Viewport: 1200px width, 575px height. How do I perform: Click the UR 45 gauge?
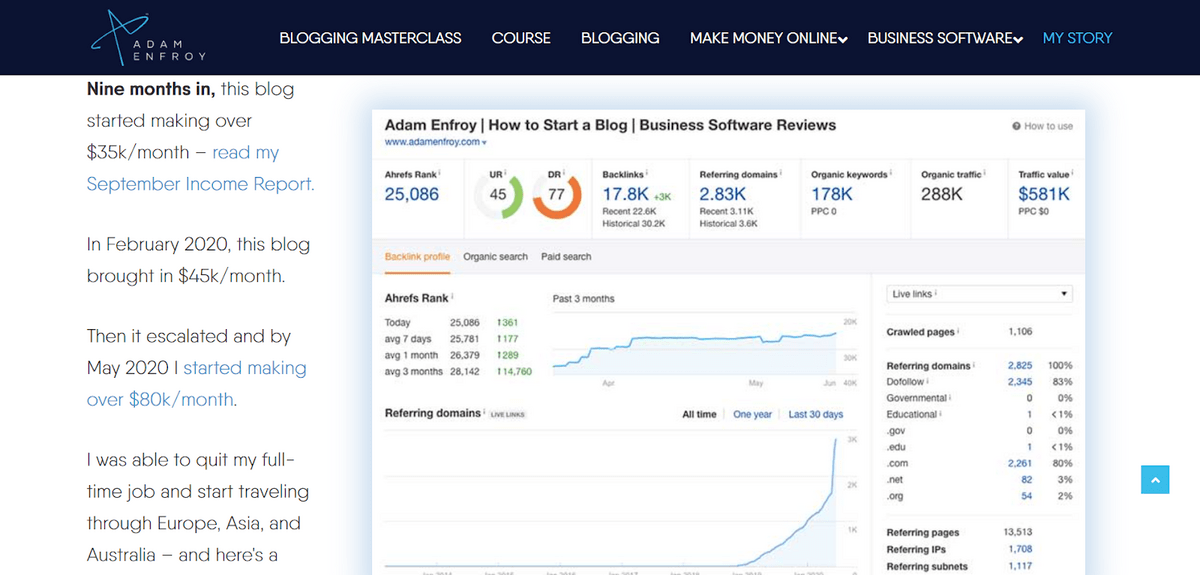coord(497,195)
